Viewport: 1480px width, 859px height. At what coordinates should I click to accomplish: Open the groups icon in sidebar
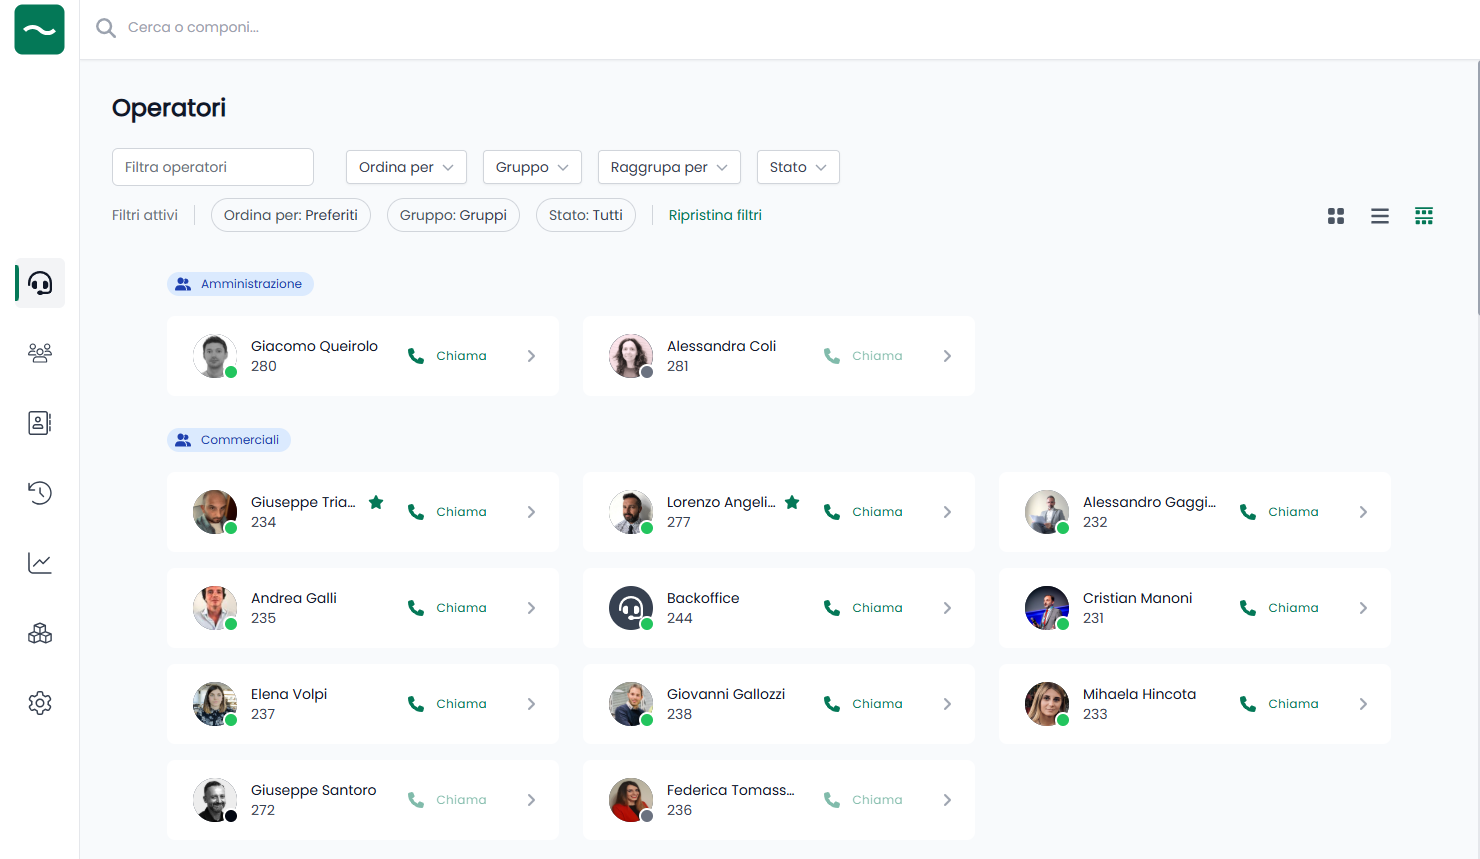tap(40, 353)
